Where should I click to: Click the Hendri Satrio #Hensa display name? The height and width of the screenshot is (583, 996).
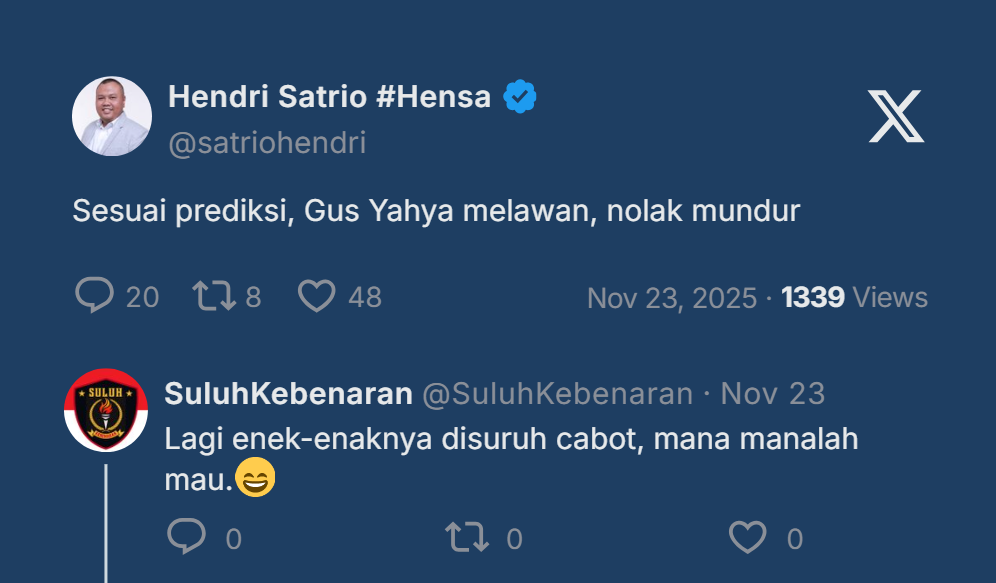click(x=329, y=97)
